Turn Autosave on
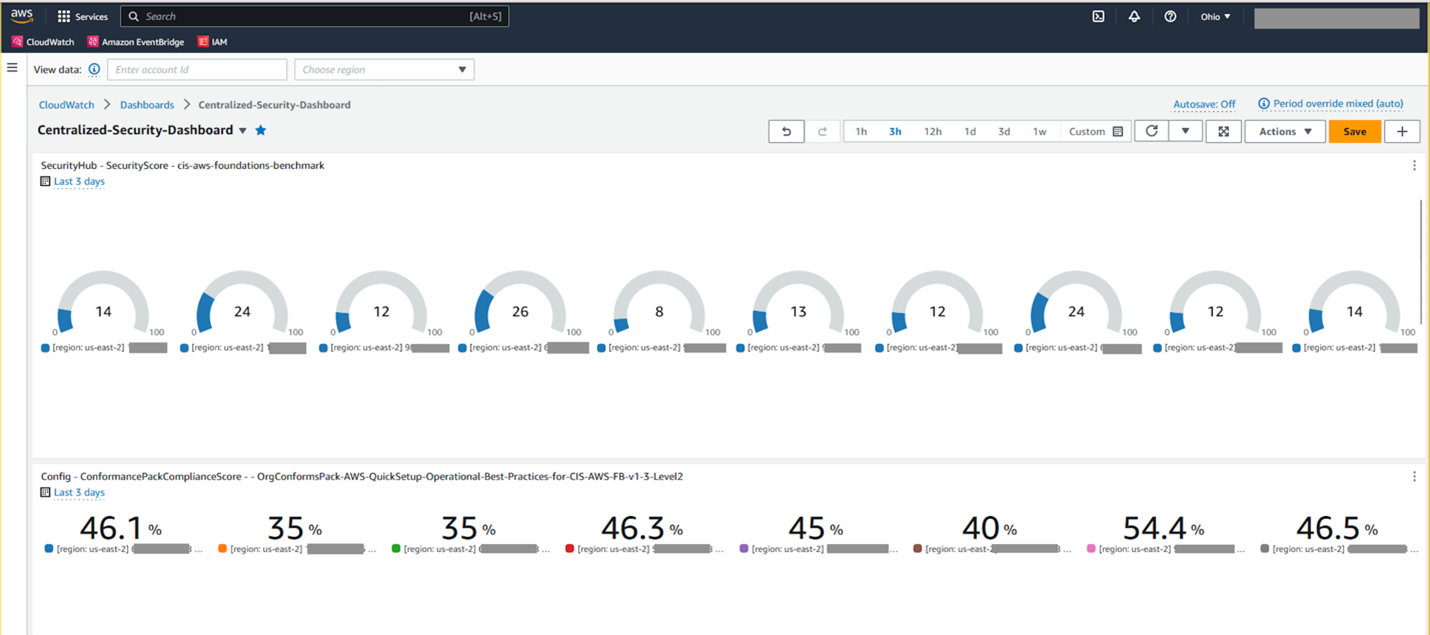The image size is (1430, 635). [1204, 103]
